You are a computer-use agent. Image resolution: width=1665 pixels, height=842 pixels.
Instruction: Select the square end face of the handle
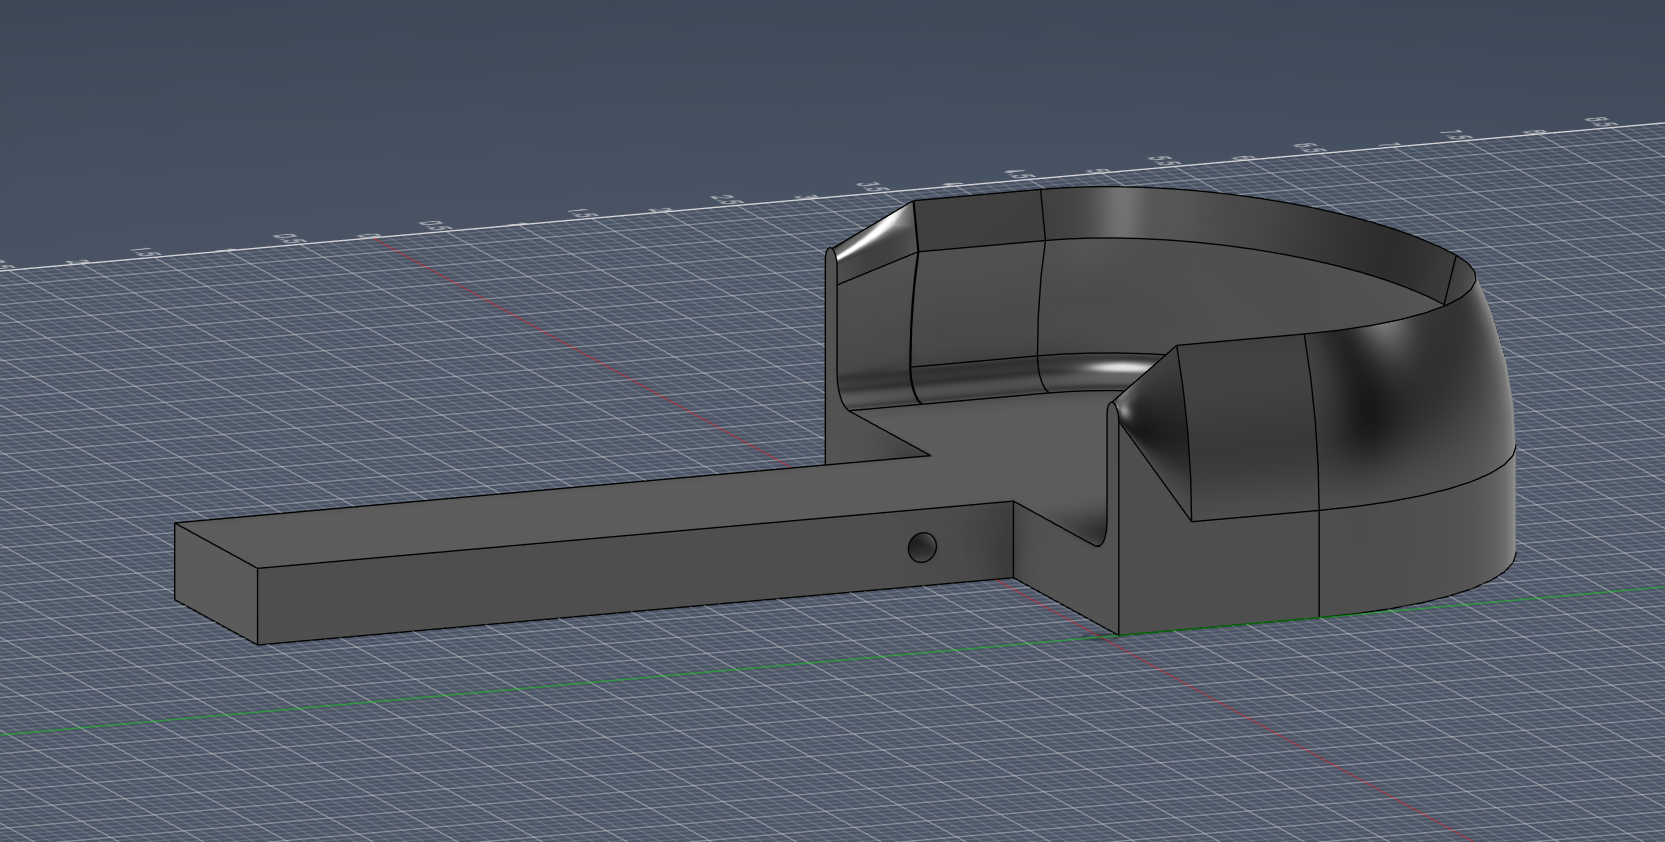coord(217,583)
